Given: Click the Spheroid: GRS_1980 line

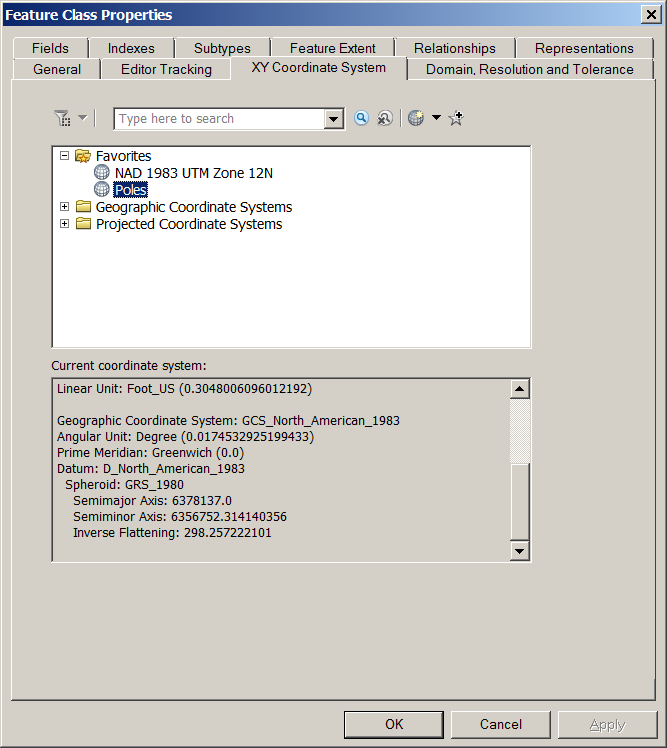Looking at the screenshot, I should (125, 485).
